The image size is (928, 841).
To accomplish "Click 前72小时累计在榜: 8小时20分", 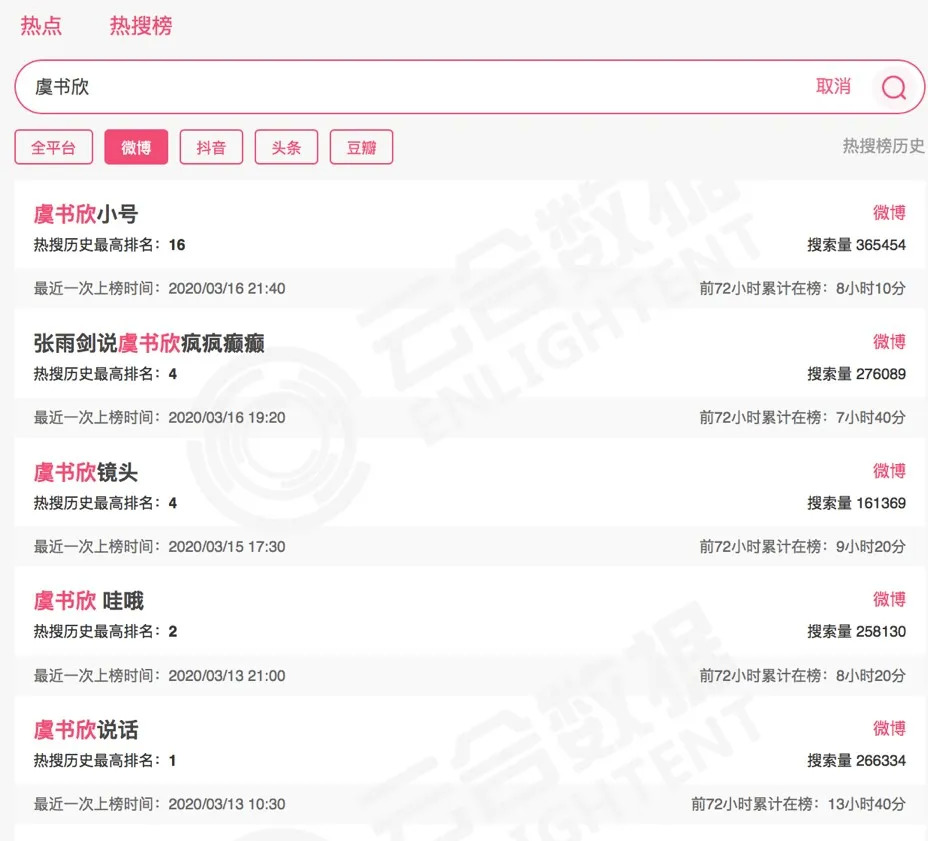I will 803,675.
